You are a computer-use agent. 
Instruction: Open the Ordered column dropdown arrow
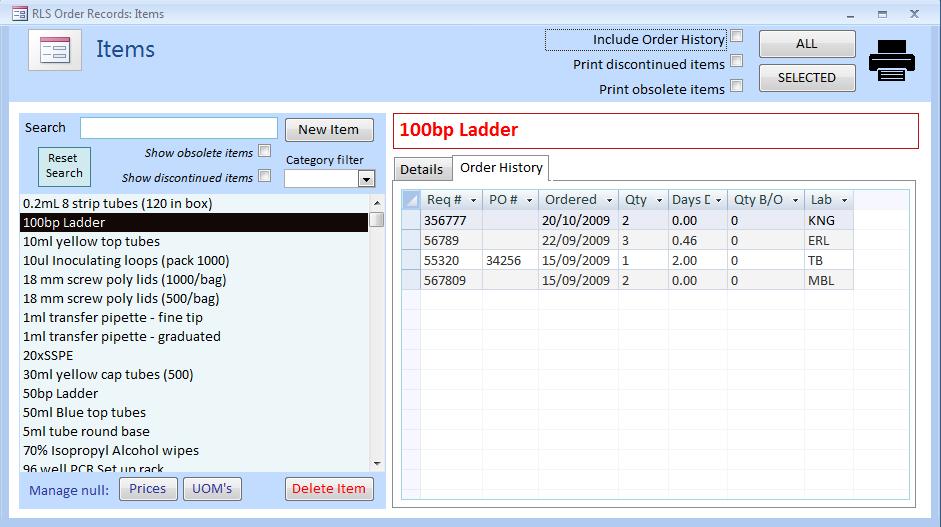point(609,200)
